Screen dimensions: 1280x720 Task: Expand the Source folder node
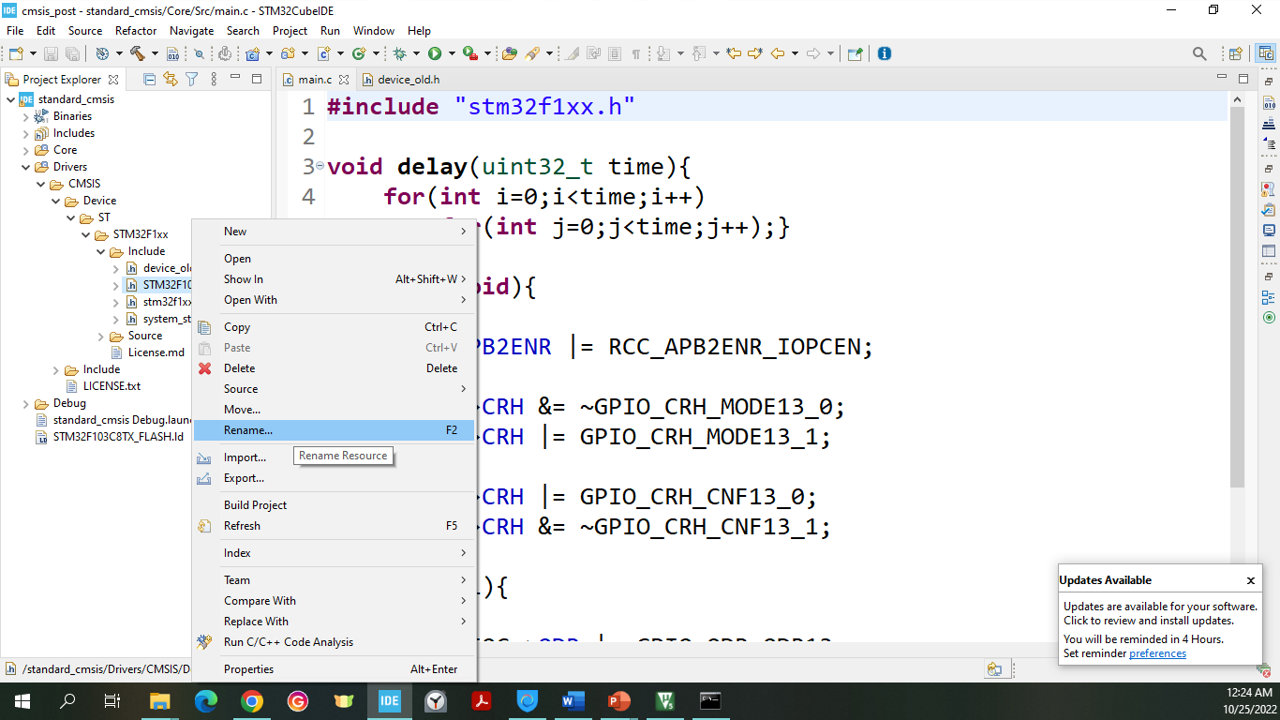(x=101, y=336)
